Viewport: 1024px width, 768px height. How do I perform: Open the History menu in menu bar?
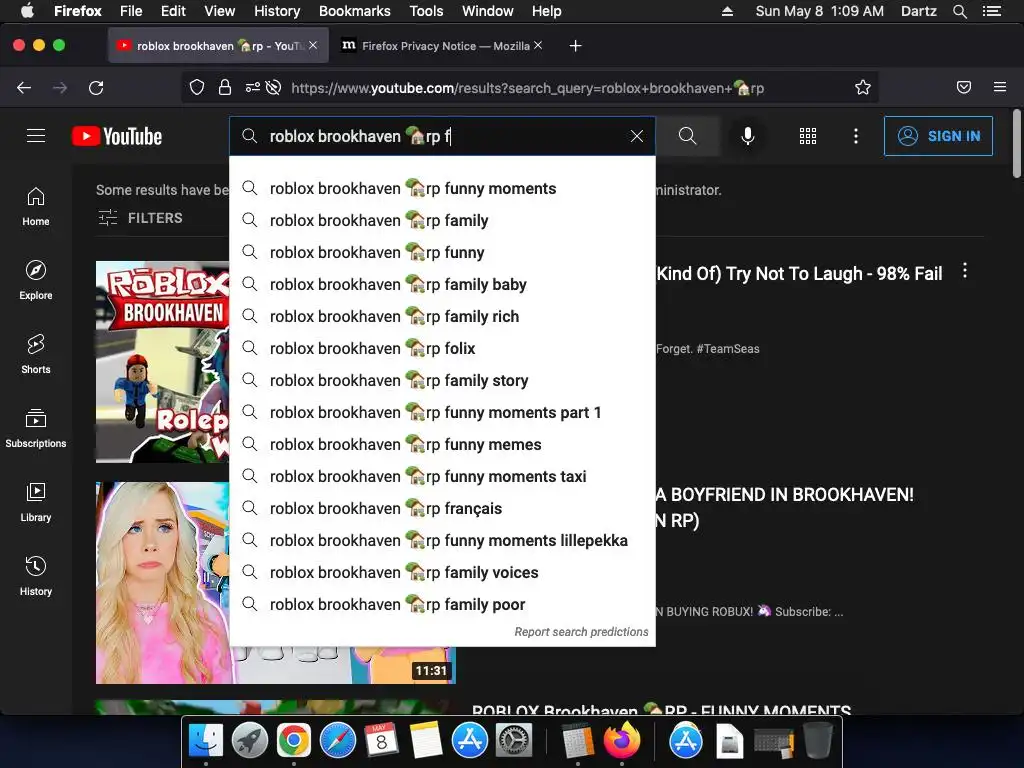(277, 11)
